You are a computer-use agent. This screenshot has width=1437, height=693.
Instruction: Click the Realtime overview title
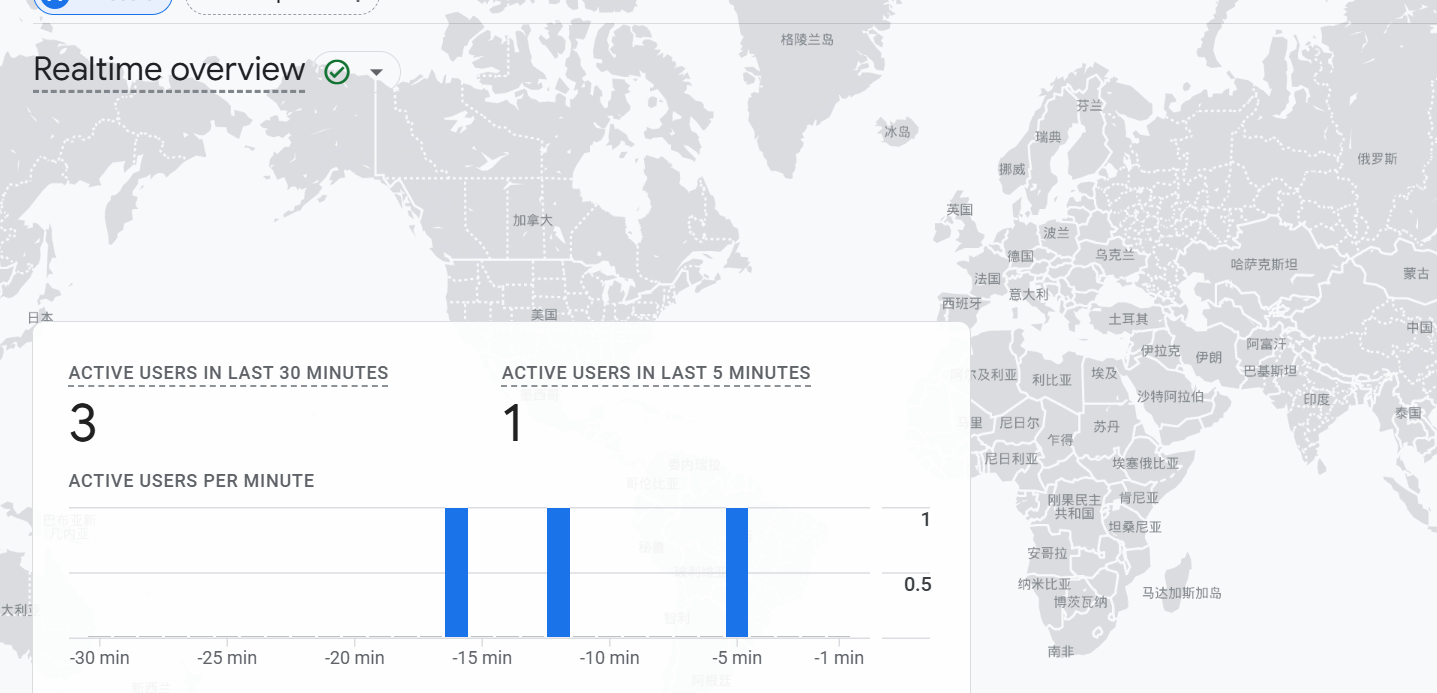pos(169,70)
